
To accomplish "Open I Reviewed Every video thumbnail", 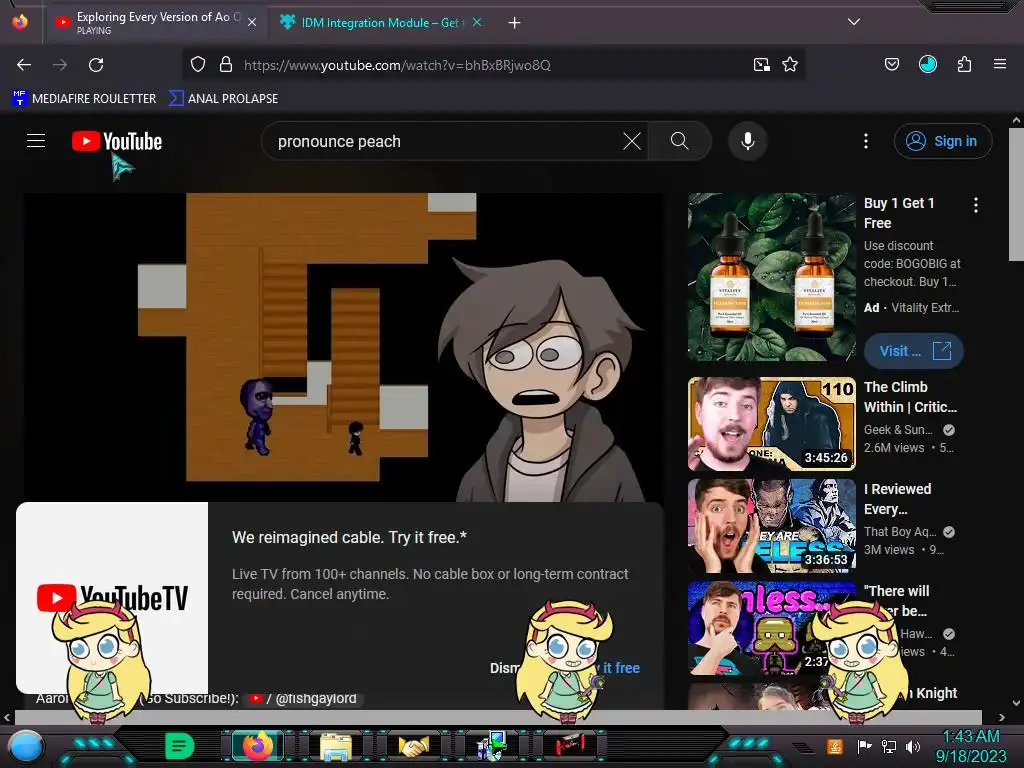I will click(771, 526).
